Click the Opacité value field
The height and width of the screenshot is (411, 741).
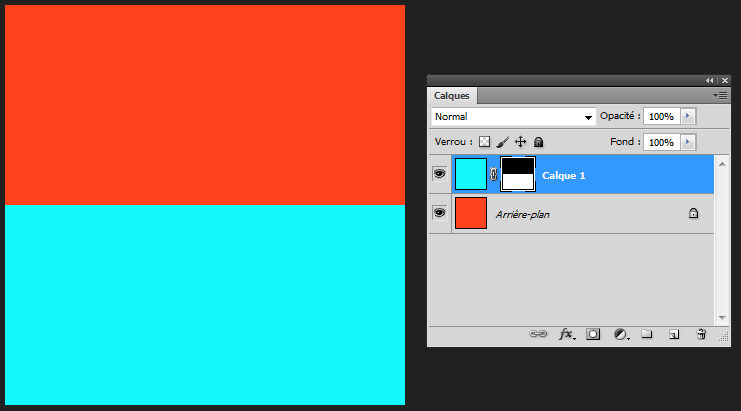662,116
